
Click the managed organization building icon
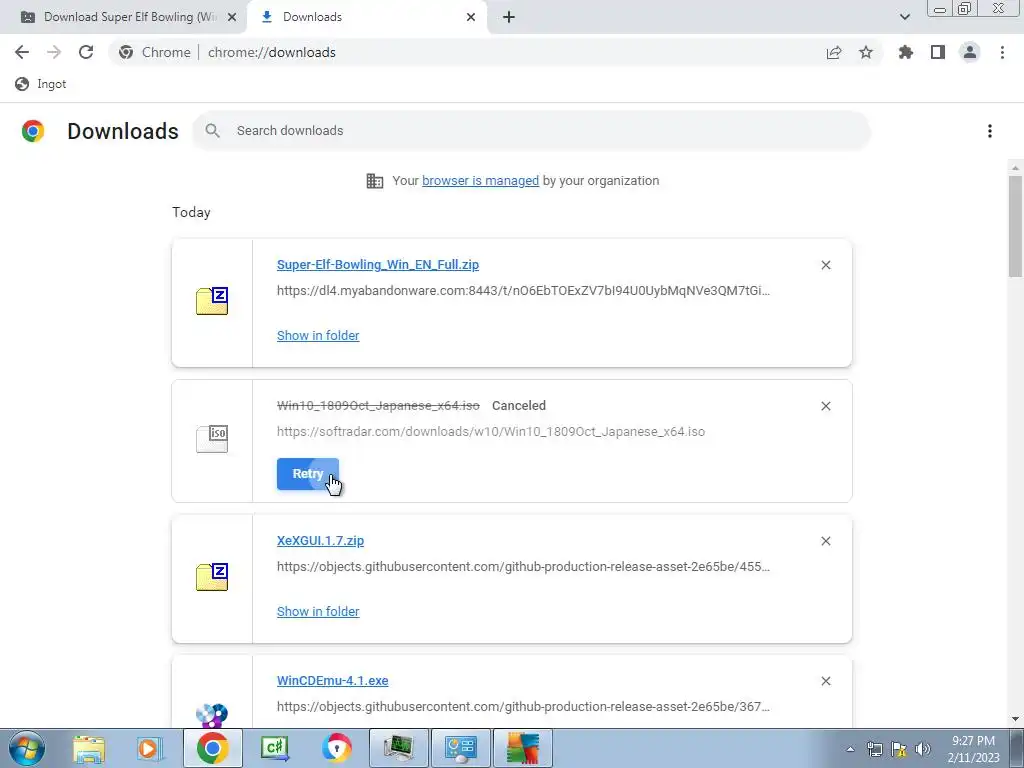(375, 181)
